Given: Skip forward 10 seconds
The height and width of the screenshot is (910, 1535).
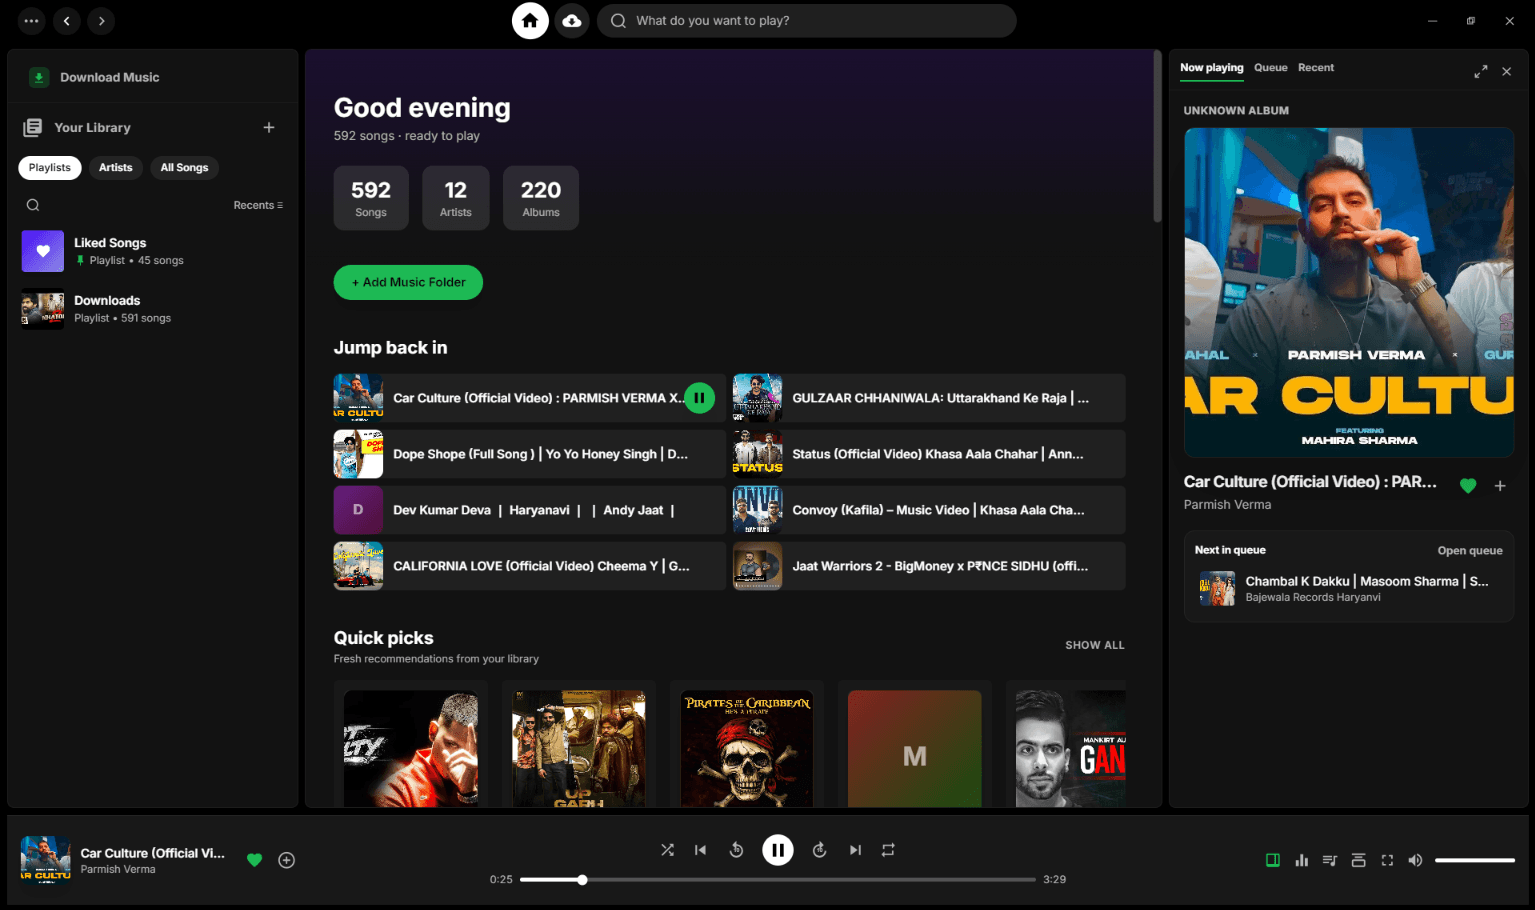Looking at the screenshot, I should click(819, 850).
